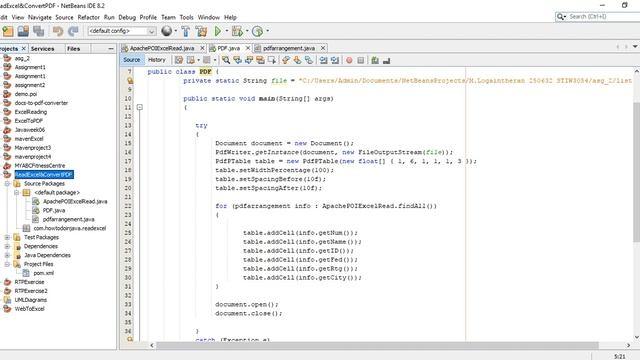Open the dropdown arrow beside Run Project
Image resolution: width=640 pixels, height=360 pixels.
[x=227, y=31]
